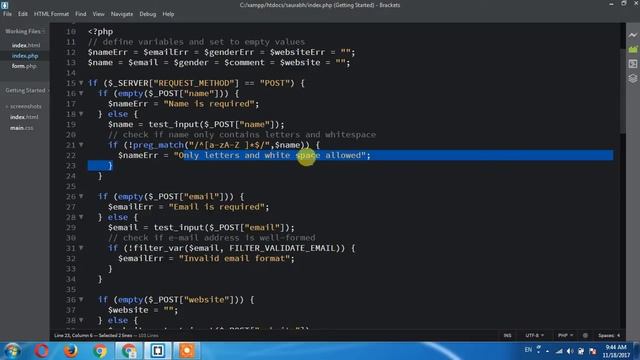Collapse code block at line 16
This screenshot has width=640, height=360.
[x=81, y=93]
